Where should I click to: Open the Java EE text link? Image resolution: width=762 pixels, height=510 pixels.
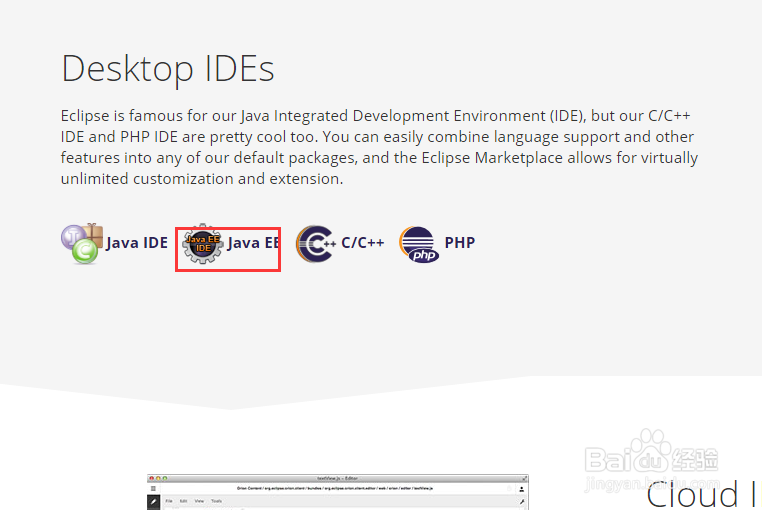pyautogui.click(x=253, y=243)
